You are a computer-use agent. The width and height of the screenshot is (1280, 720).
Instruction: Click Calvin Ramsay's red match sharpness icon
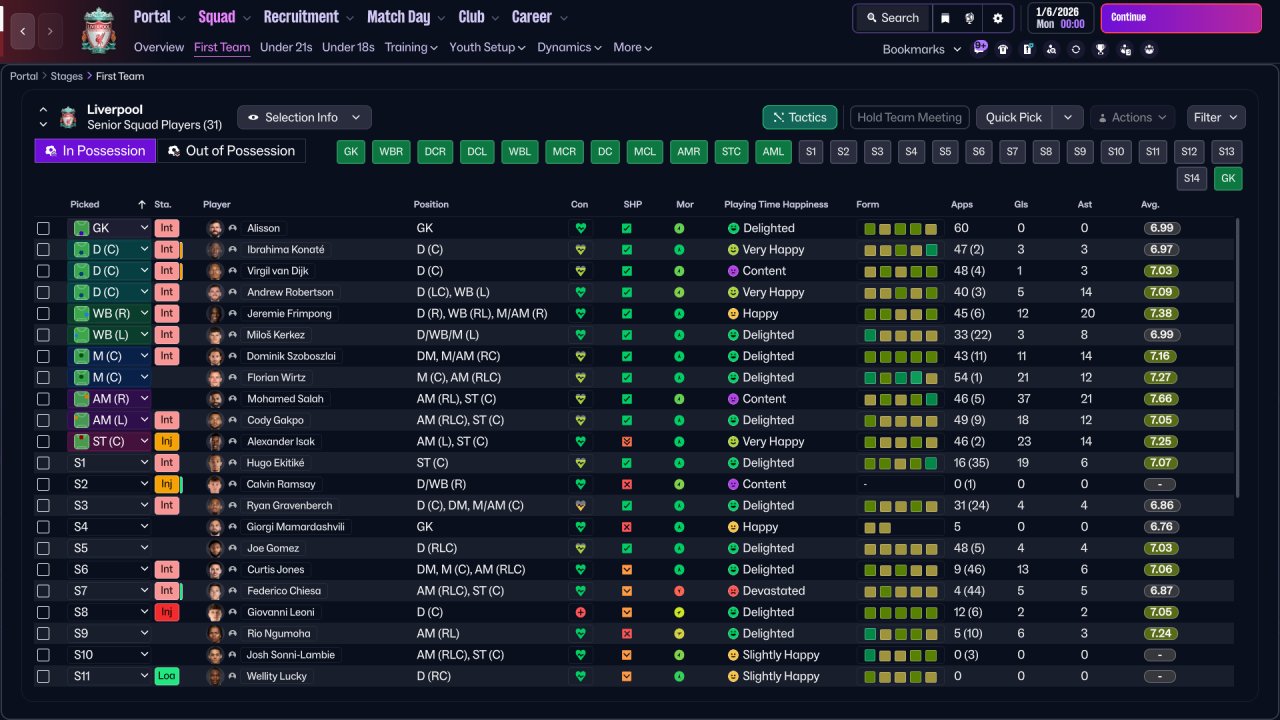tap(627, 484)
